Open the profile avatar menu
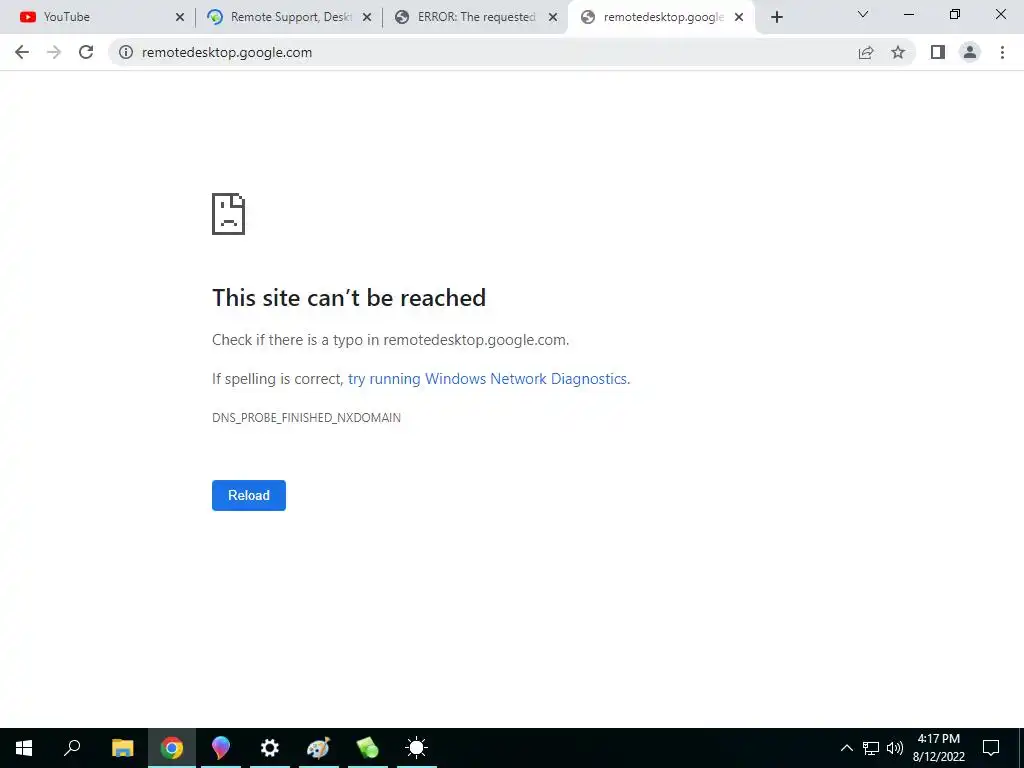 (x=970, y=52)
